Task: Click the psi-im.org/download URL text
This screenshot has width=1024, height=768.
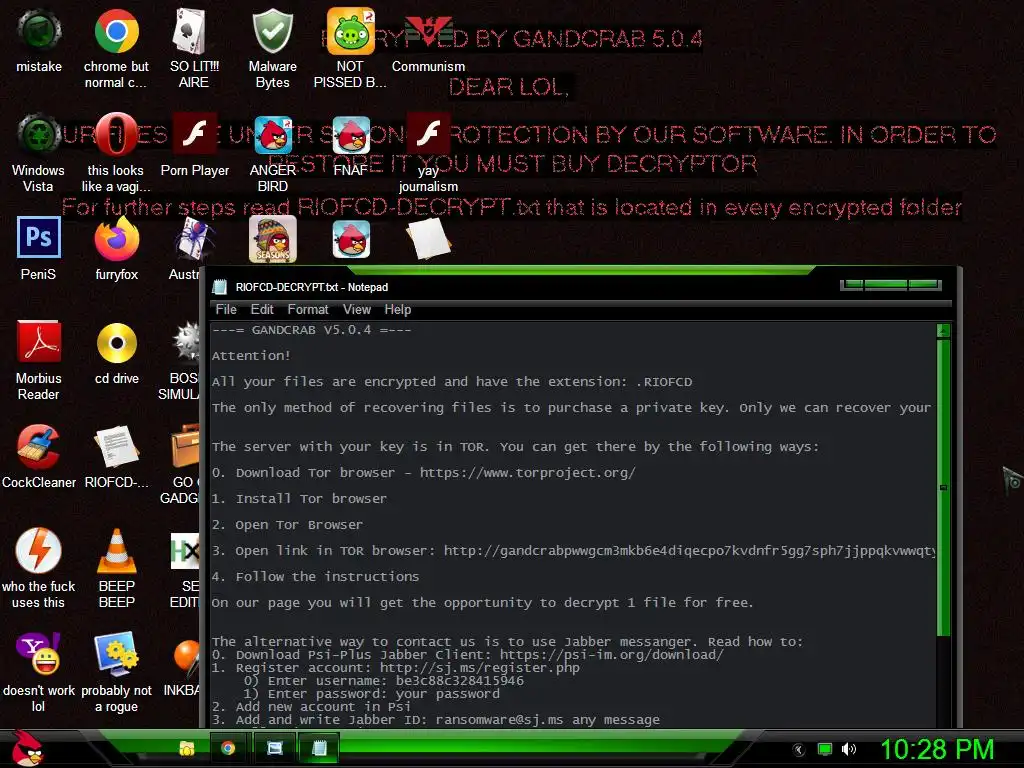Action: tap(612, 654)
